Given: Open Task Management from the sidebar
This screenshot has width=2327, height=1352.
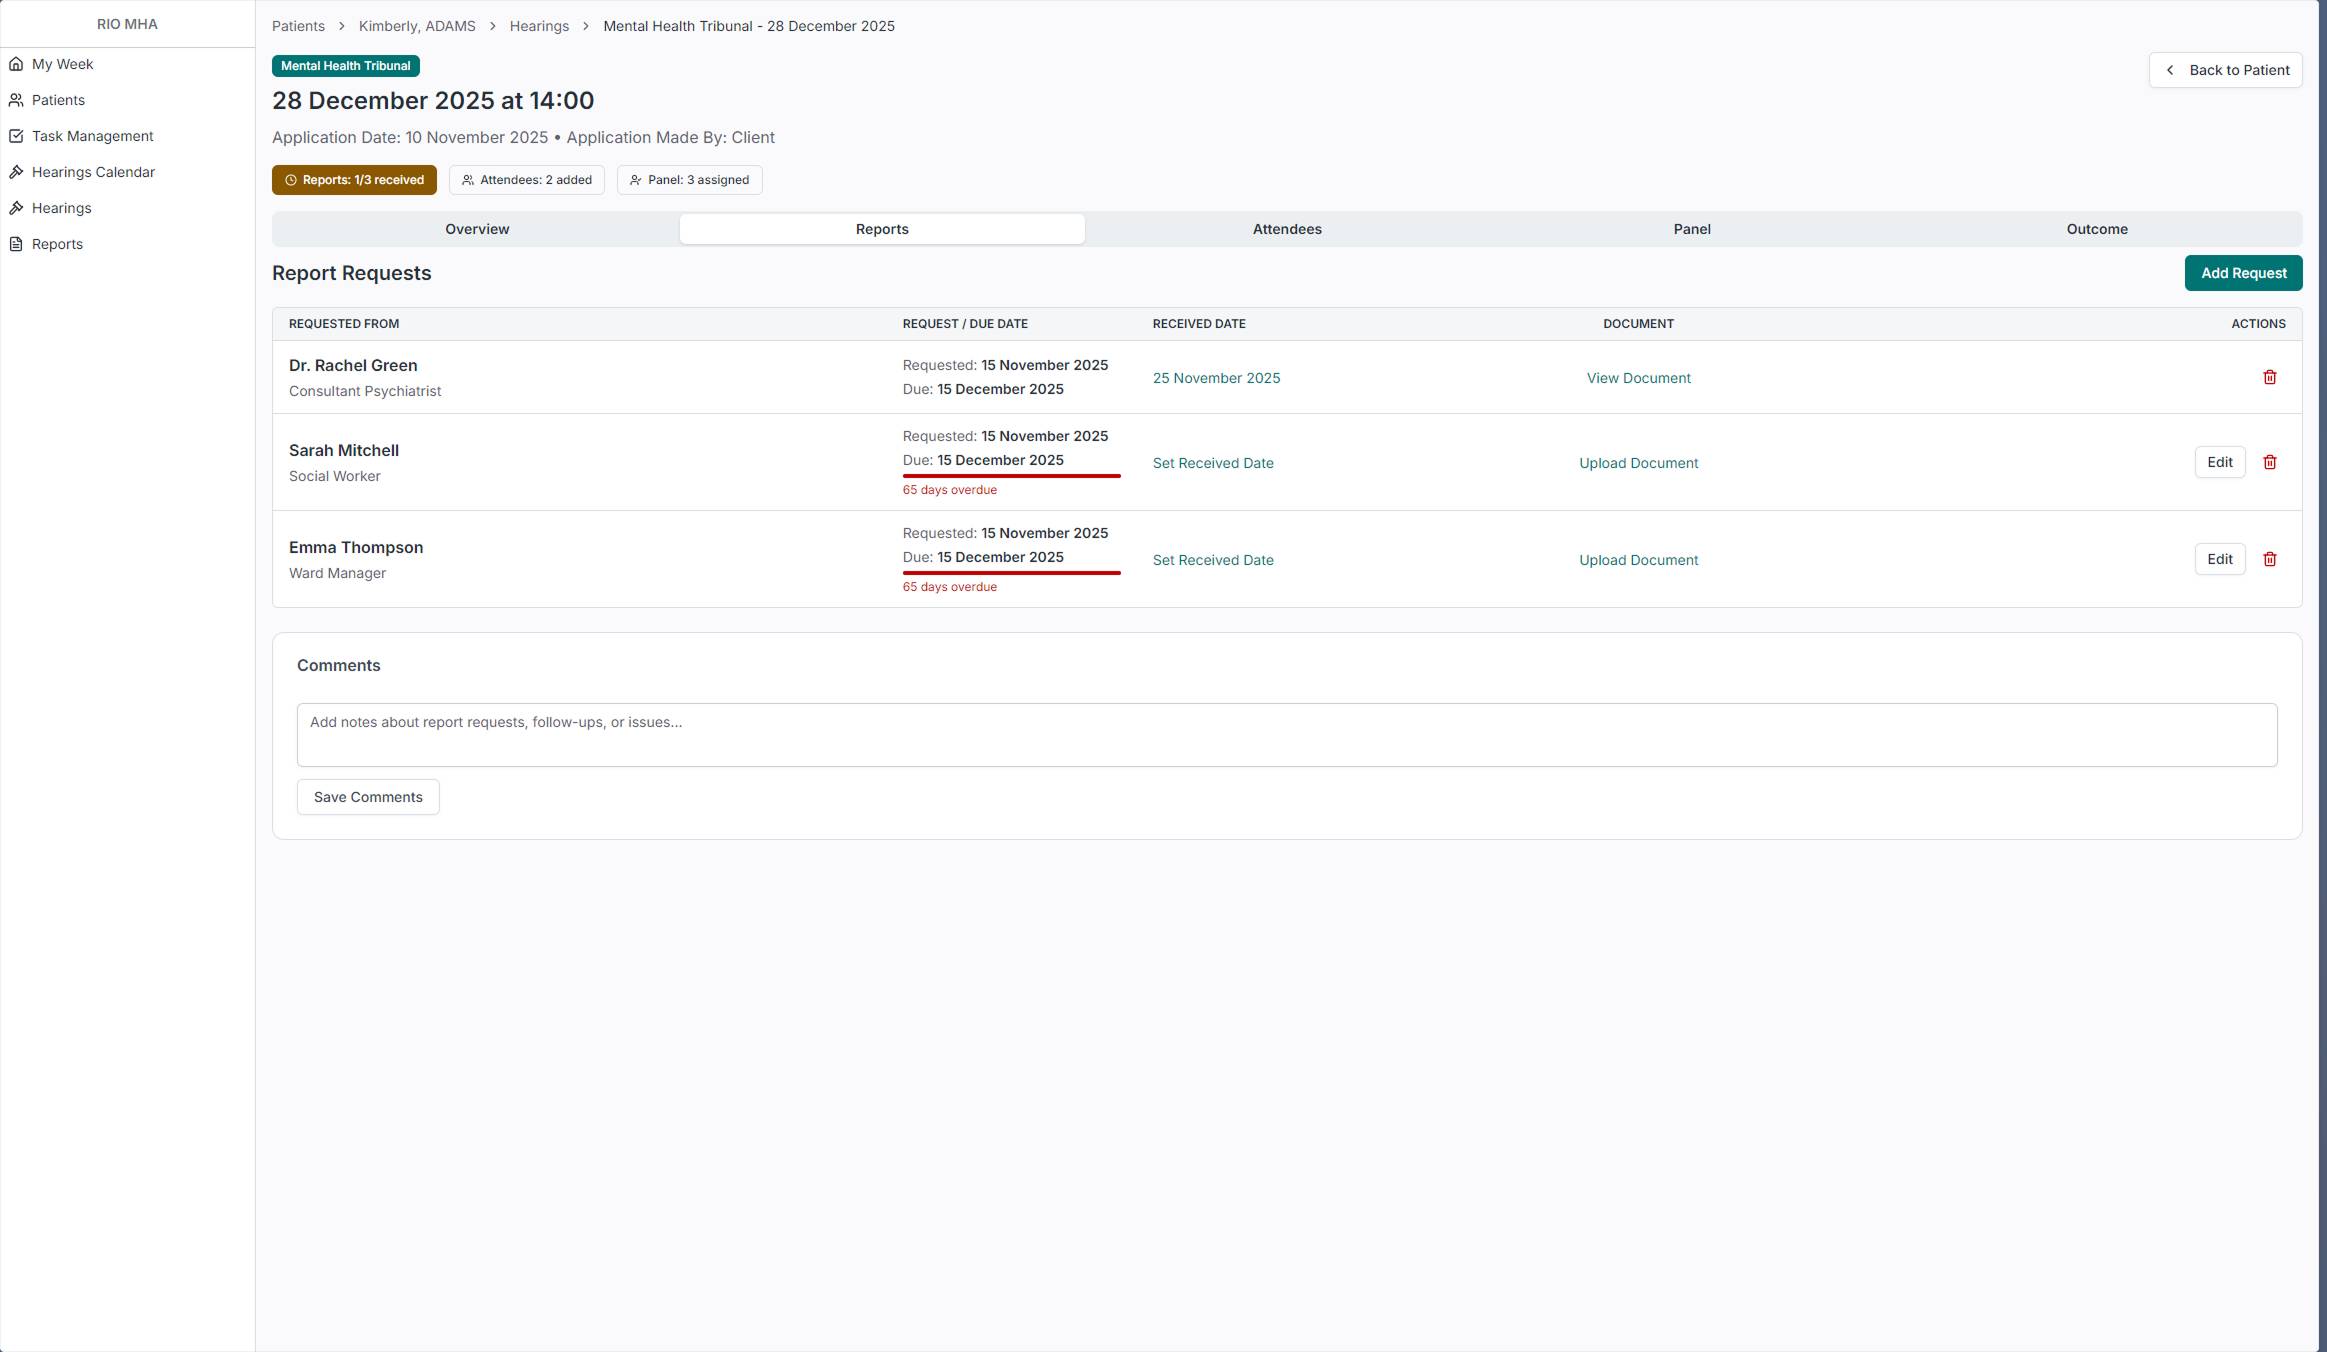Looking at the screenshot, I should tap(92, 136).
